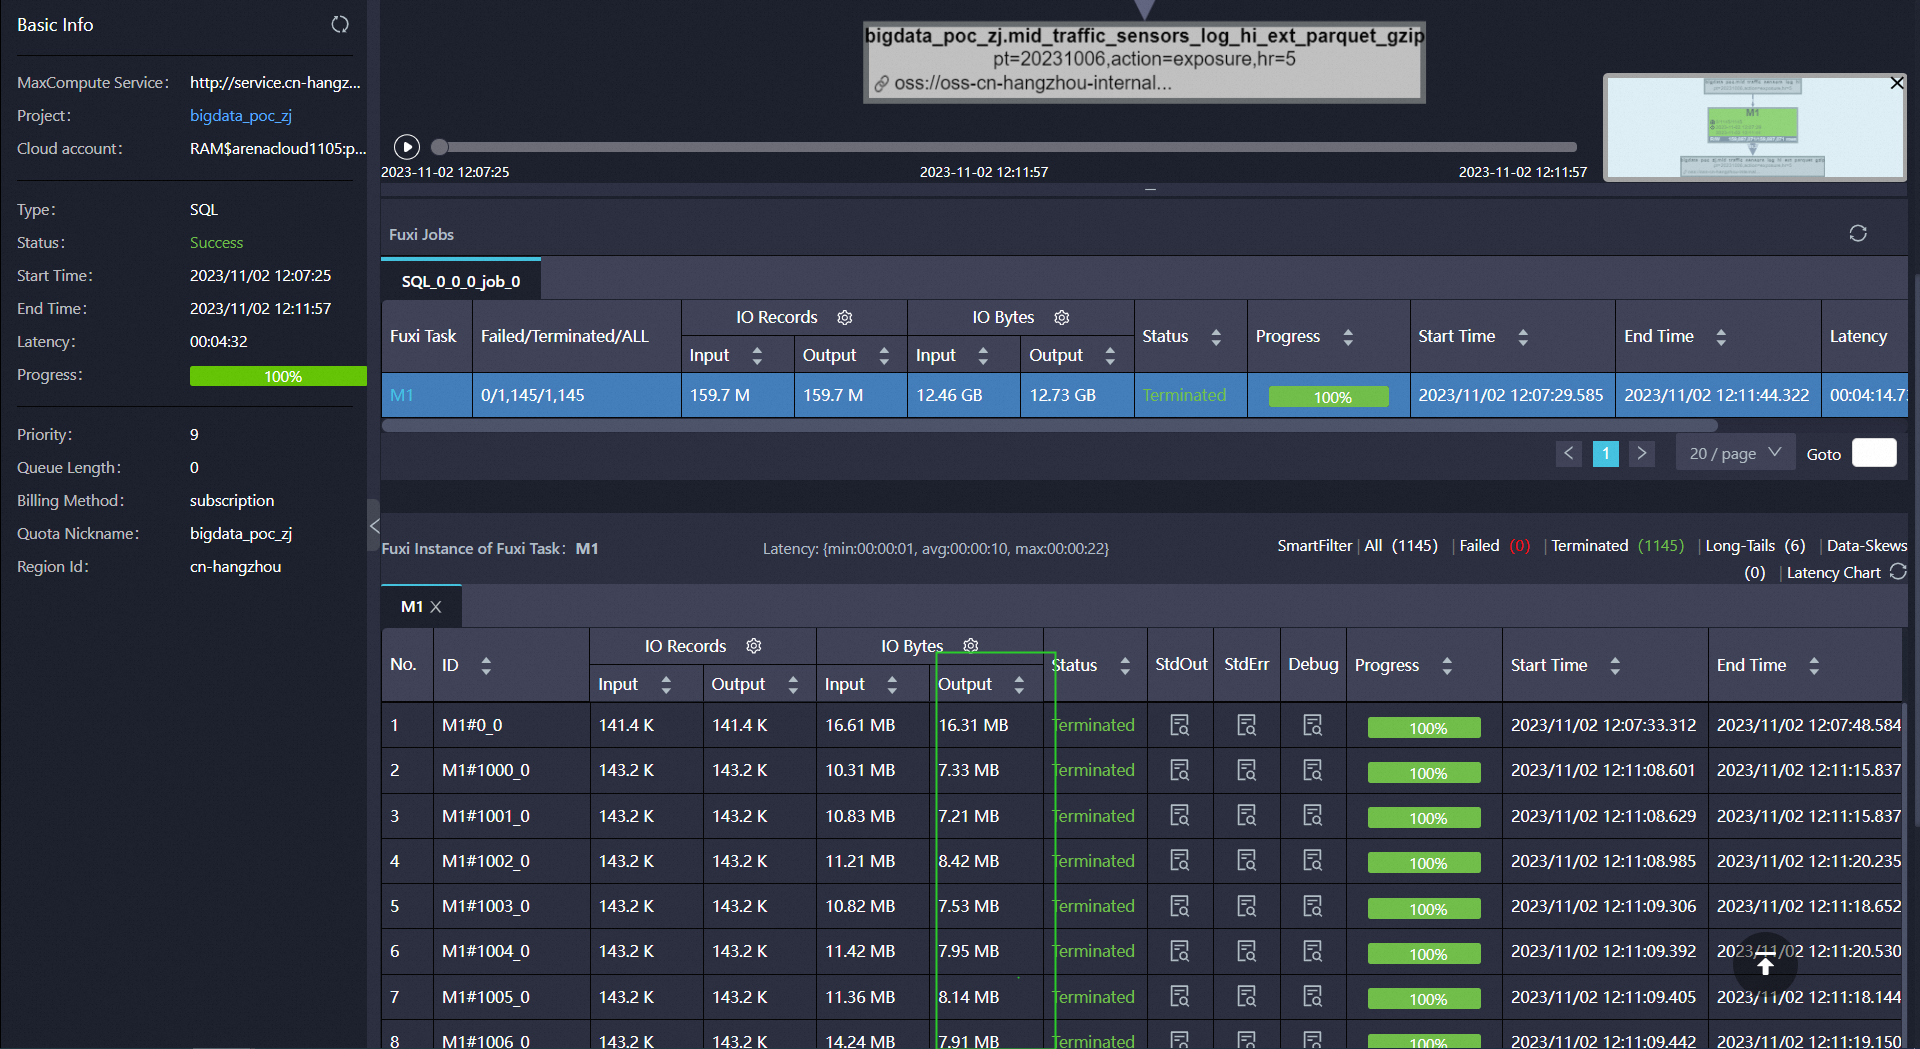Open the 20 / page size dropdown

(1735, 454)
